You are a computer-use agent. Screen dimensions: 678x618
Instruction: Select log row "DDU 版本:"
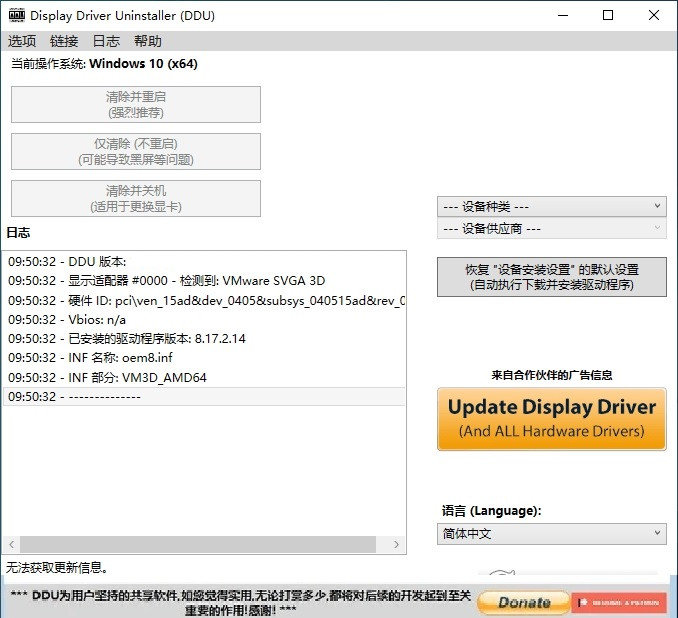coord(204,262)
